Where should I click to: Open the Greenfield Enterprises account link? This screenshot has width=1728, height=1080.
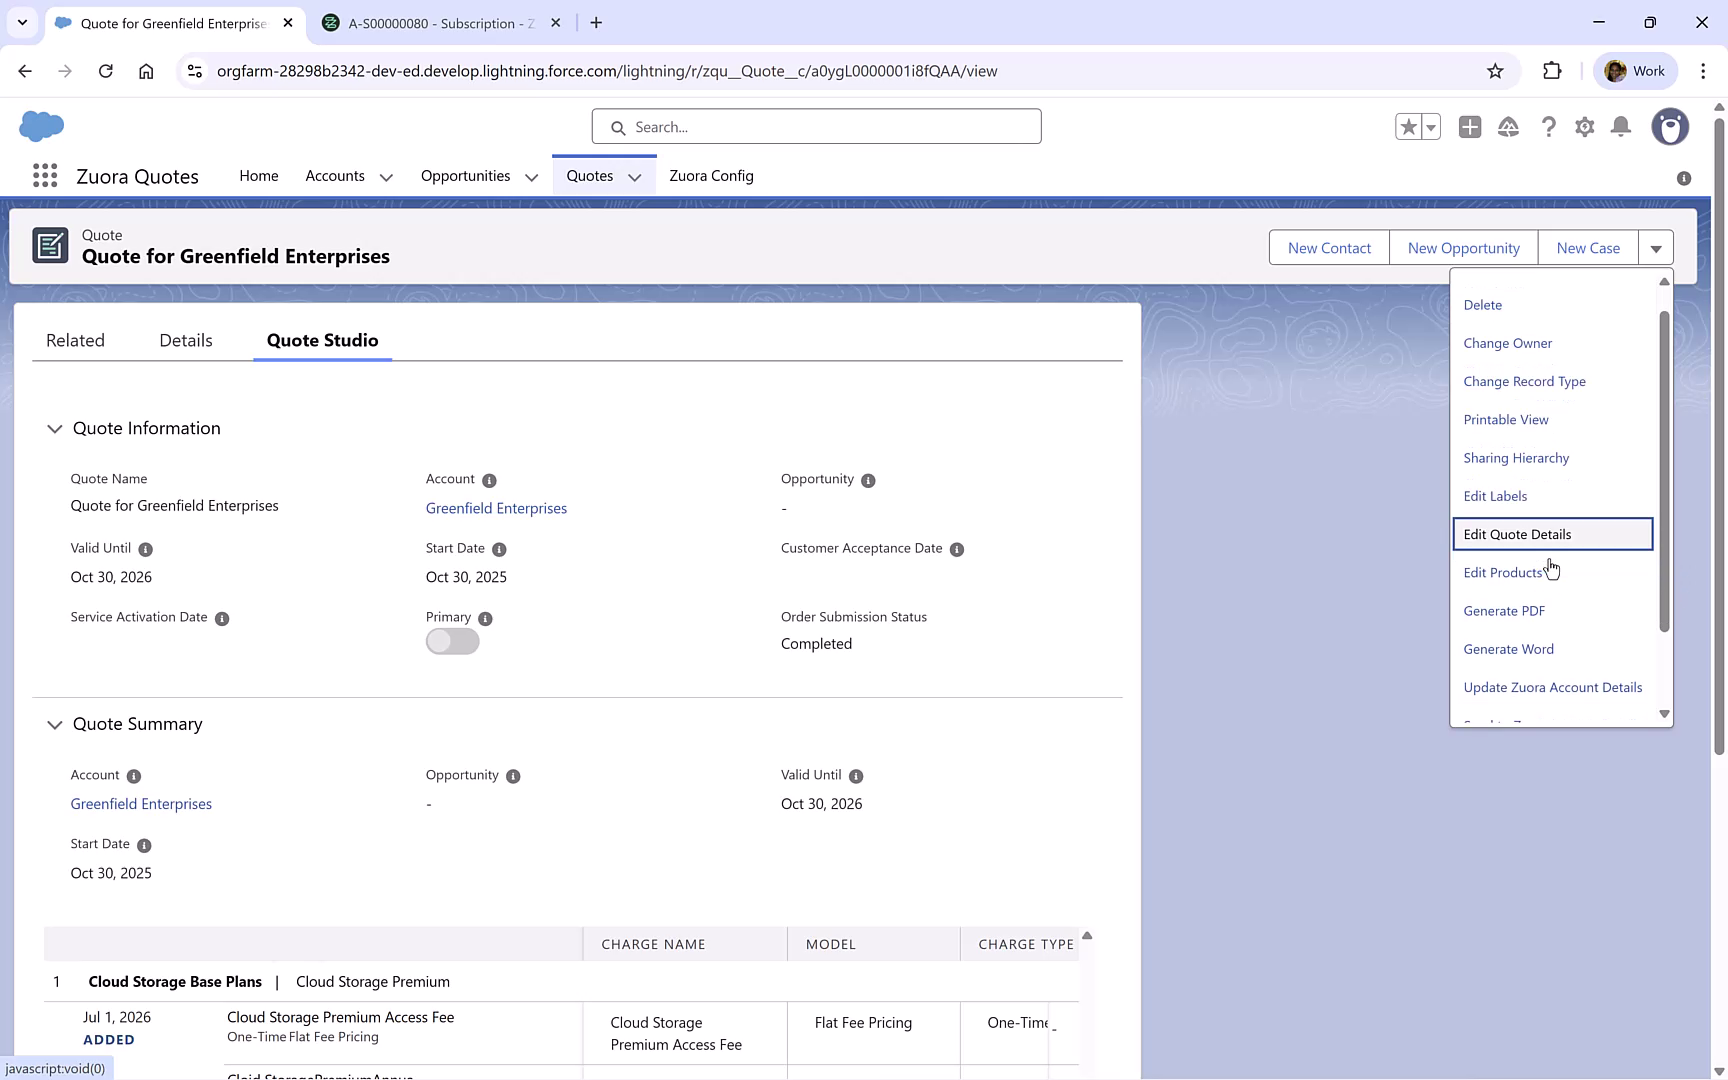point(496,508)
